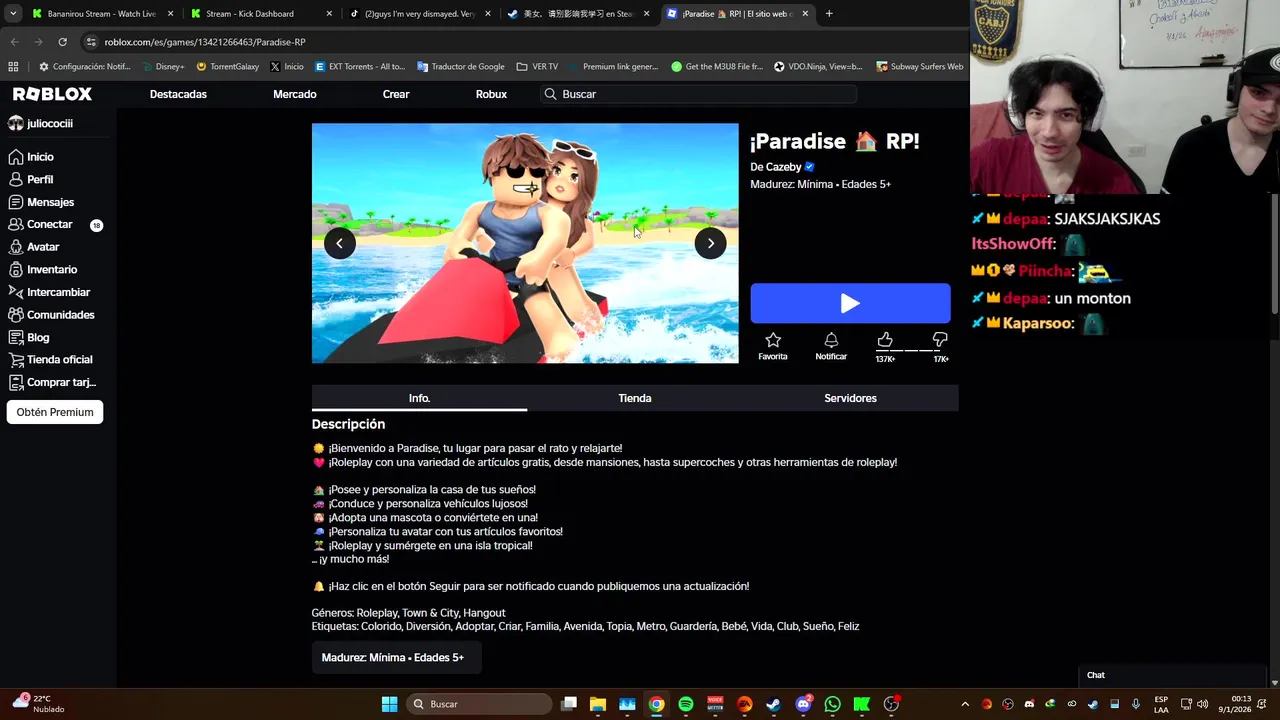This screenshot has width=1280, height=720.
Task: Click the Windows Start button
Action: click(x=389, y=704)
